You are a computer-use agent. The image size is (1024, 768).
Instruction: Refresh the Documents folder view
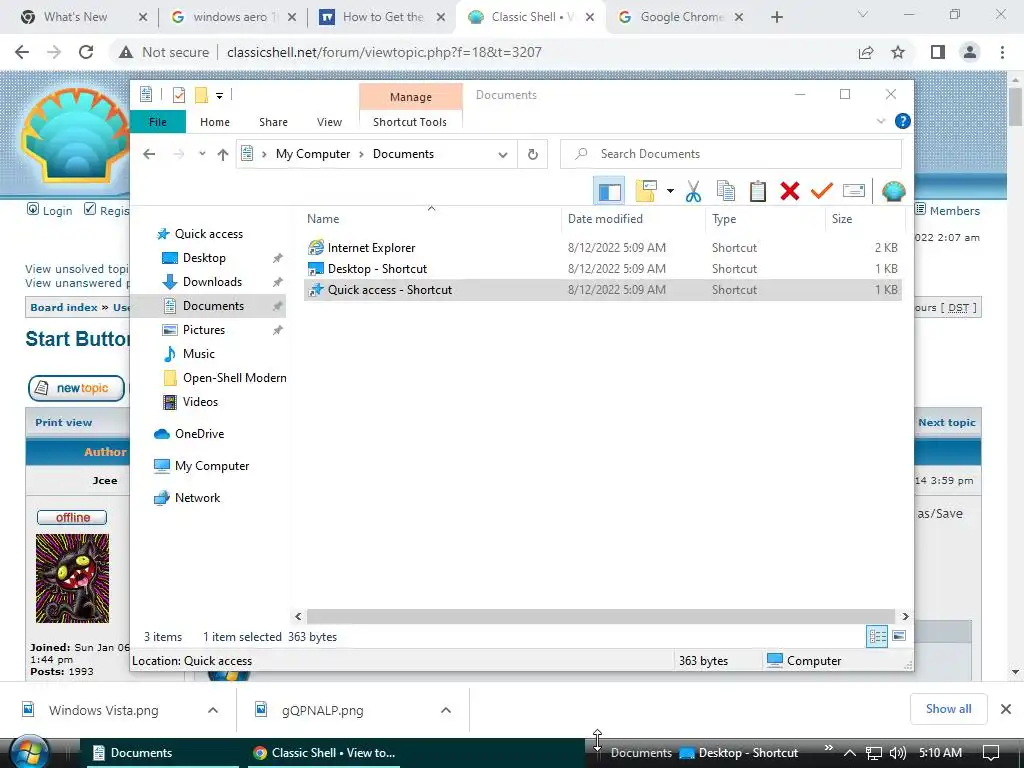click(x=533, y=154)
